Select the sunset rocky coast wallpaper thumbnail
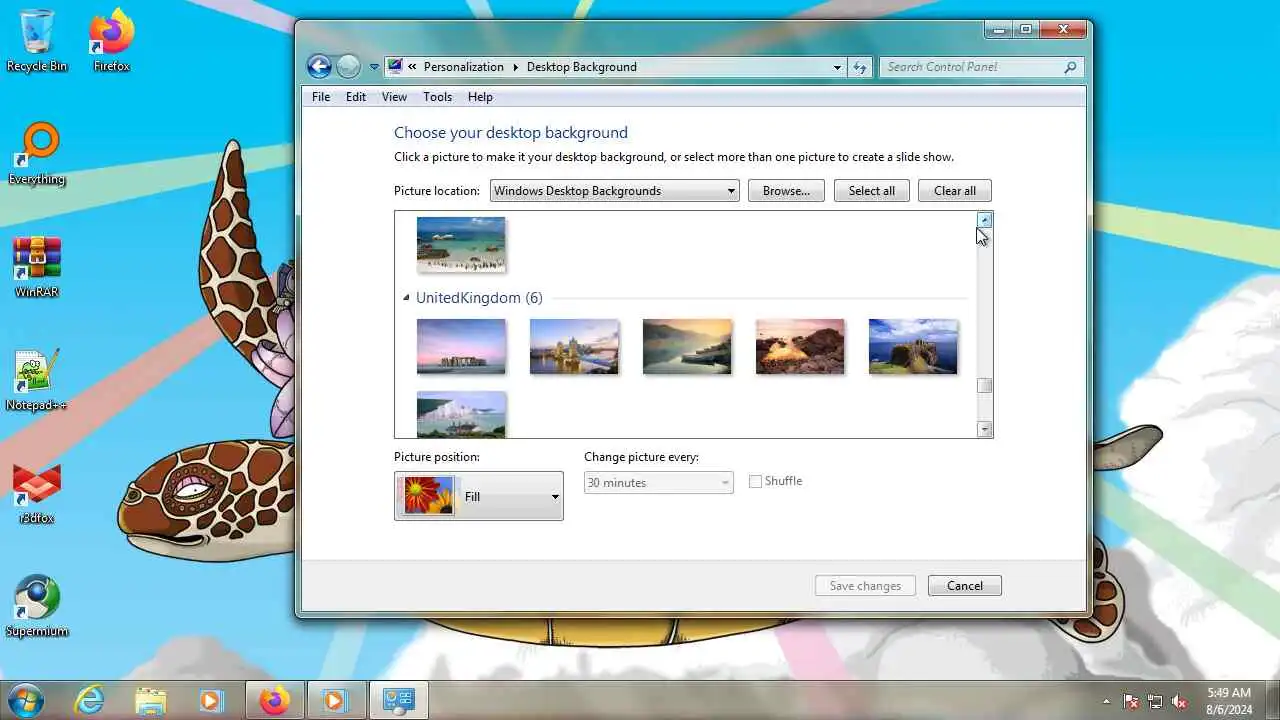The height and width of the screenshot is (720, 1280). tap(800, 346)
